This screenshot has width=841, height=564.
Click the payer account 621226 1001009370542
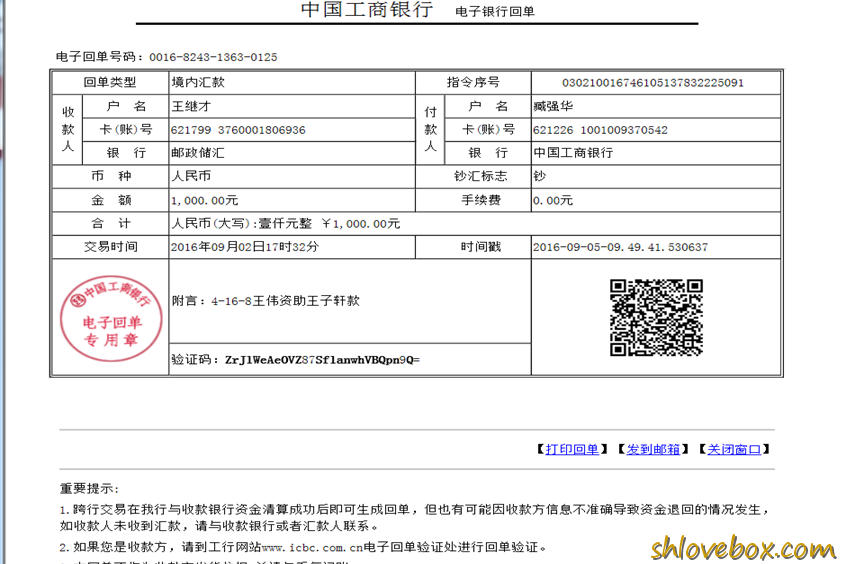point(600,130)
